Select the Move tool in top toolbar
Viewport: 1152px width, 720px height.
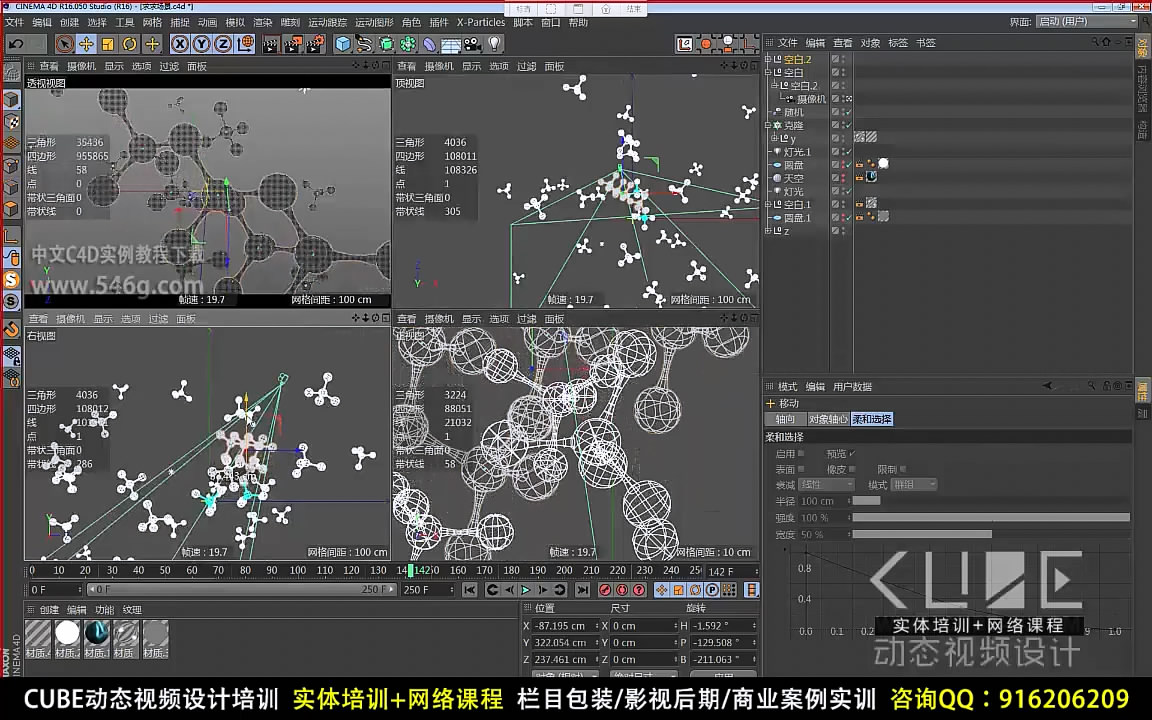click(x=86, y=44)
